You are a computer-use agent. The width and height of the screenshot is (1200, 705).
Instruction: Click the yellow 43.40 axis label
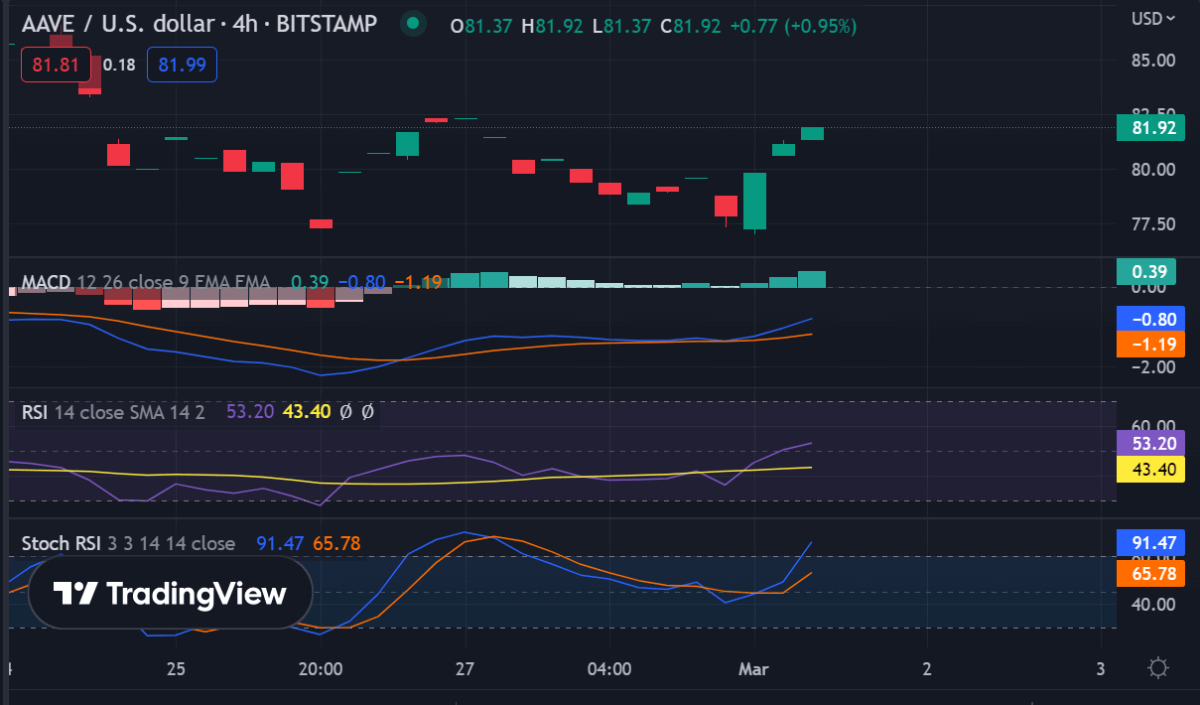tap(1152, 469)
